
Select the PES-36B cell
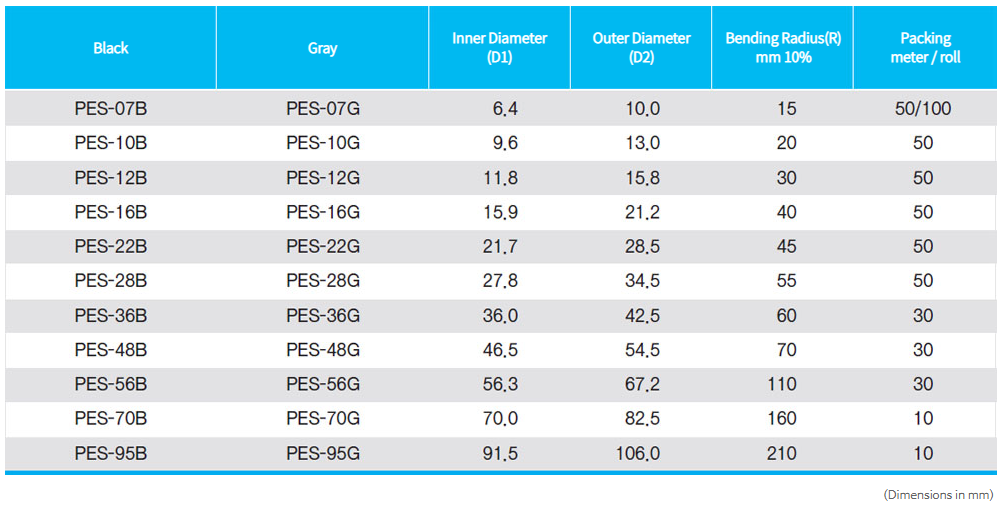[111, 316]
